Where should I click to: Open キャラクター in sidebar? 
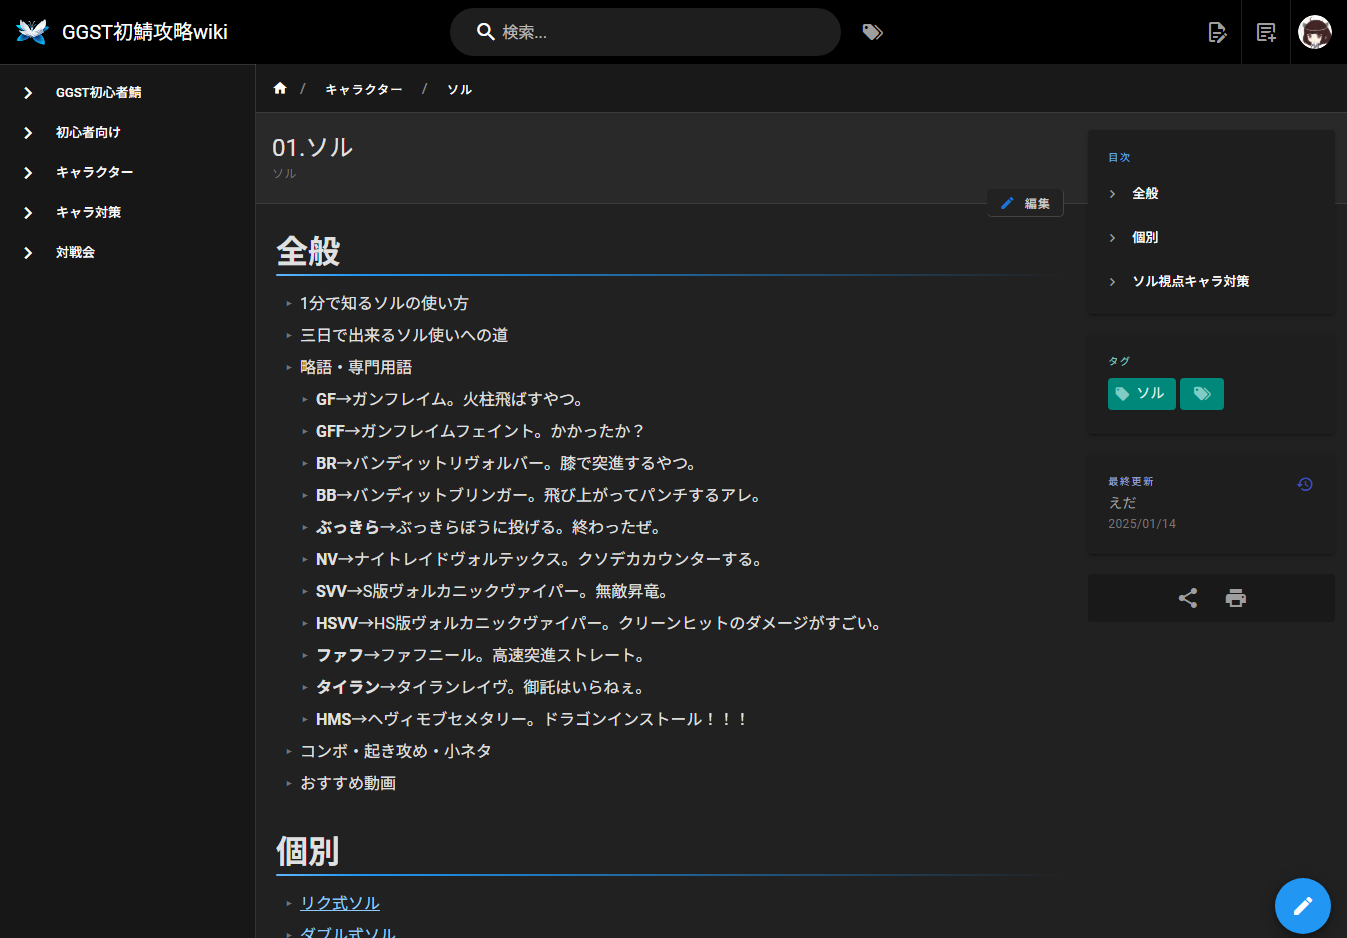pyautogui.click(x=95, y=172)
